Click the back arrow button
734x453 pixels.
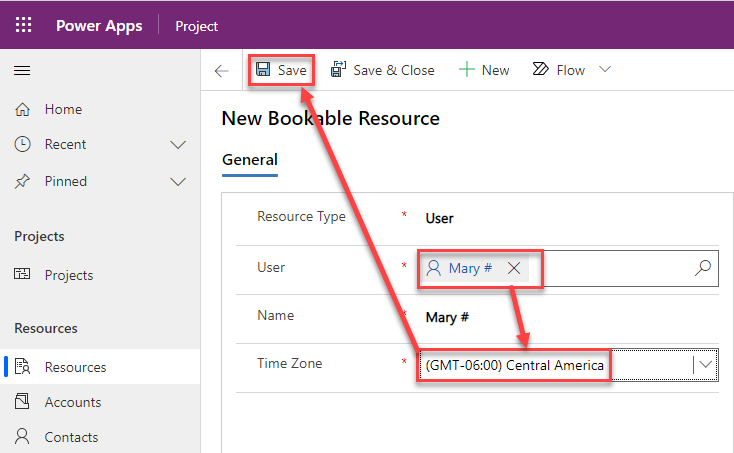click(222, 70)
